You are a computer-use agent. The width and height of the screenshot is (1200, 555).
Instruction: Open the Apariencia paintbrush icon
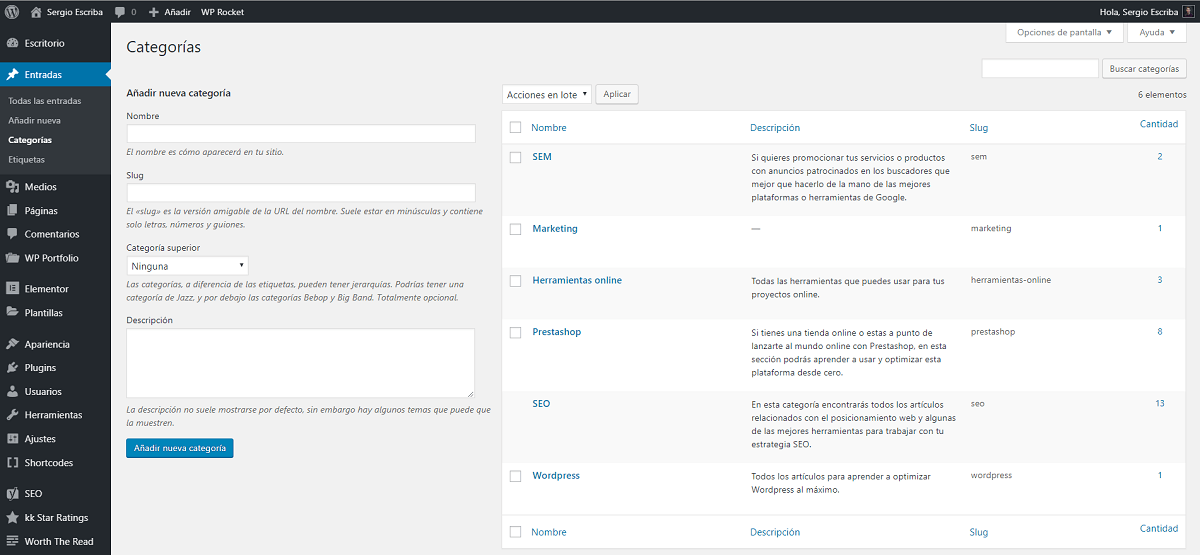(12, 344)
